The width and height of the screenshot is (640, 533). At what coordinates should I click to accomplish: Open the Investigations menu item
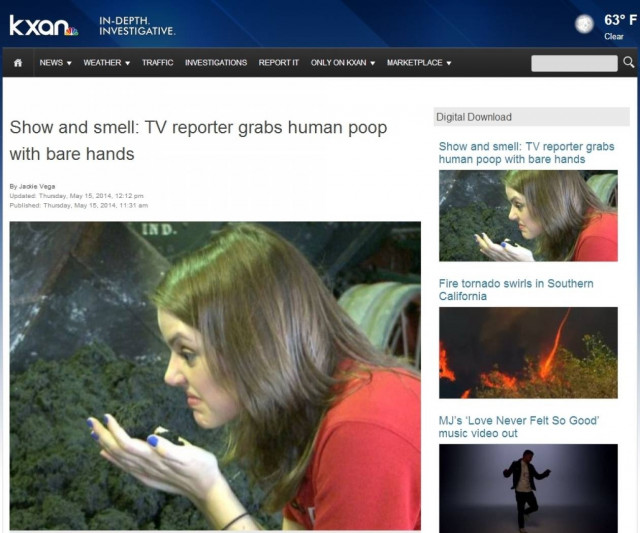pyautogui.click(x=215, y=63)
